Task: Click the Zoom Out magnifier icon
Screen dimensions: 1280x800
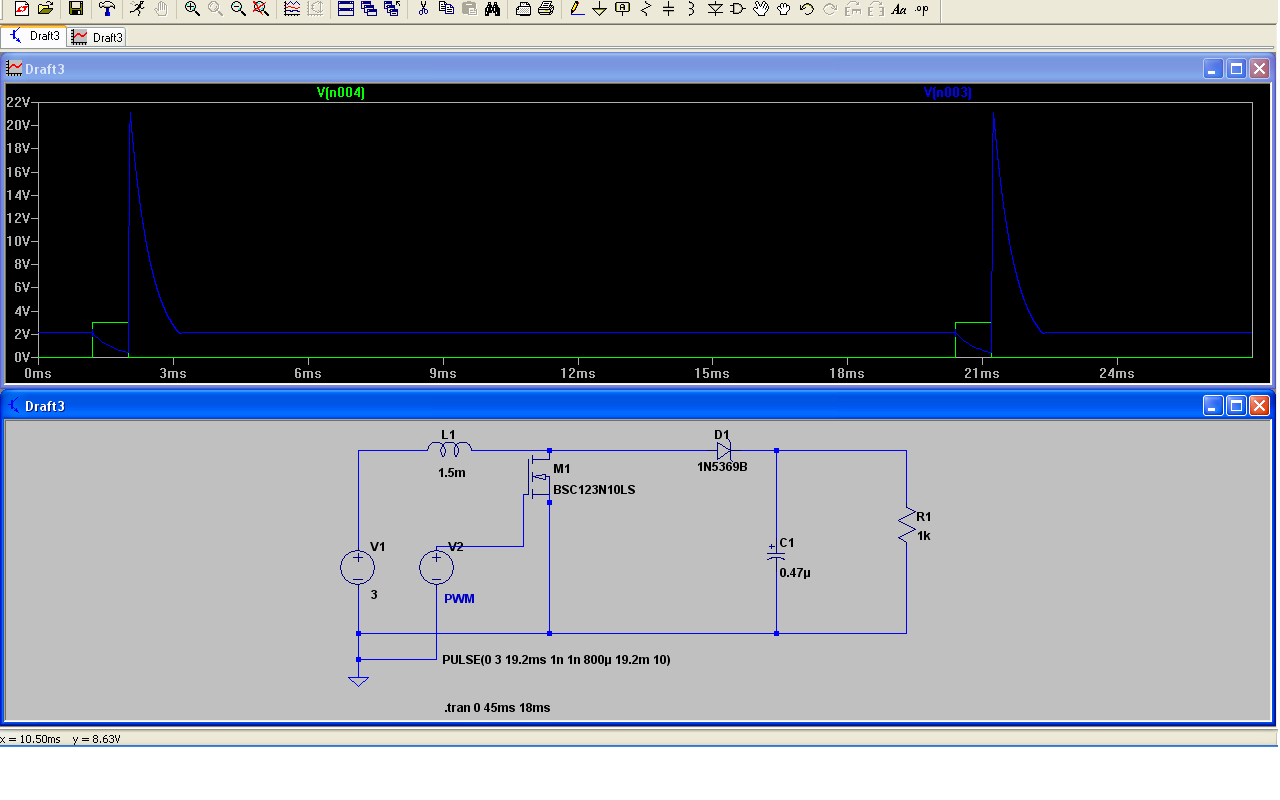Action: (238, 9)
